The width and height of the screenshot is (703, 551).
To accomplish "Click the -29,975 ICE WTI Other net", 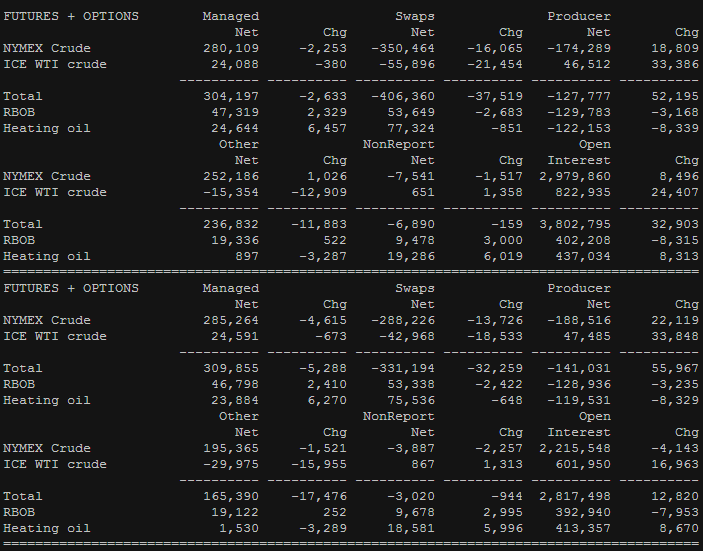I will 231,464.
